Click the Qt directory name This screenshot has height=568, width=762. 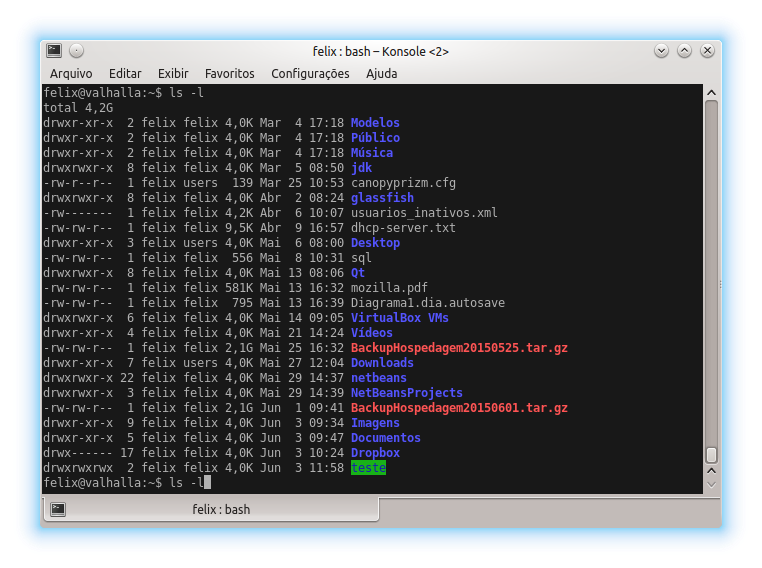coord(358,273)
